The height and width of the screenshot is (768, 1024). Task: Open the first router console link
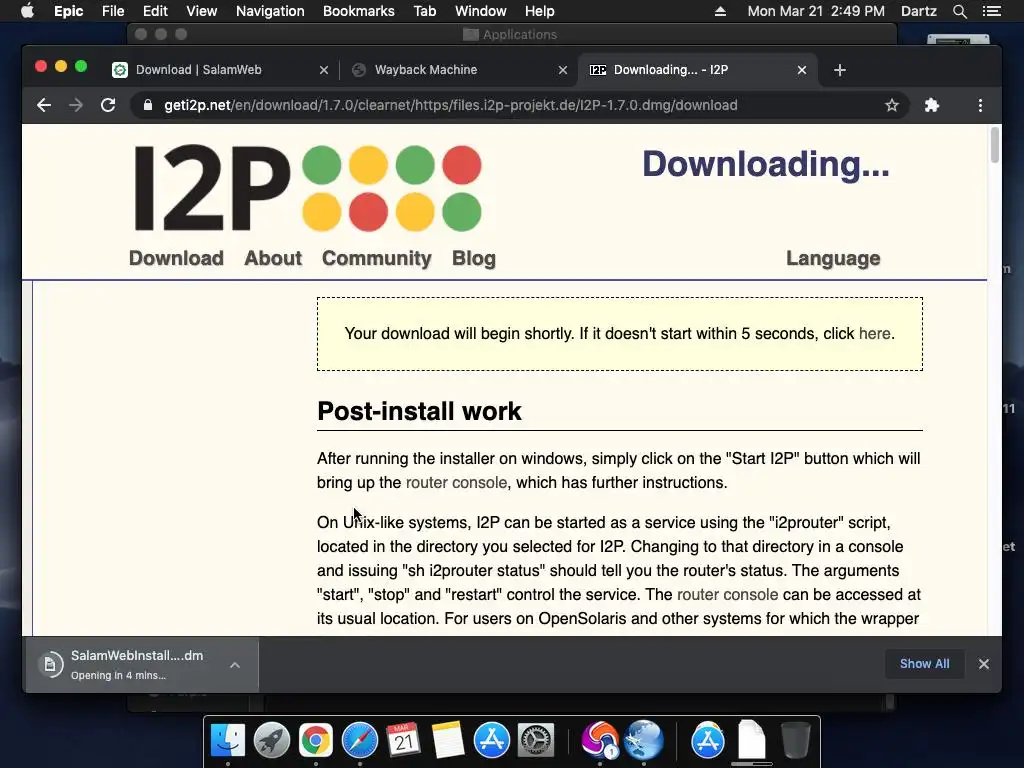click(x=456, y=483)
